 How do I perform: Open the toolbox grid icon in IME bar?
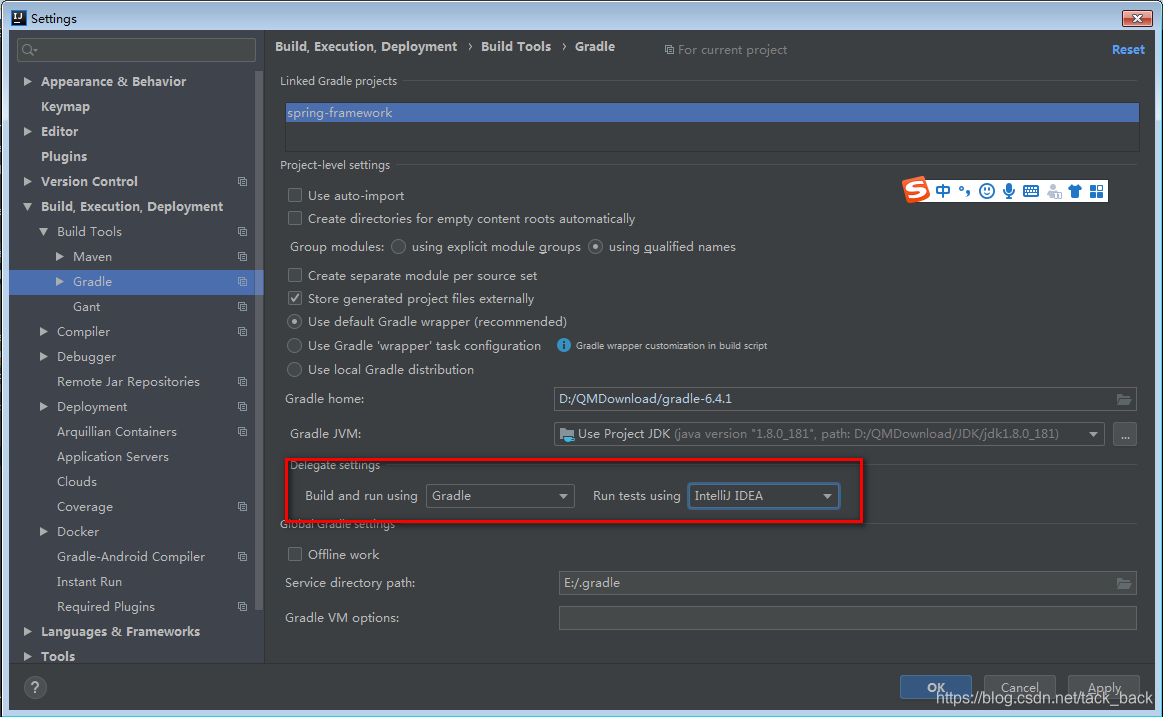[x=1096, y=191]
